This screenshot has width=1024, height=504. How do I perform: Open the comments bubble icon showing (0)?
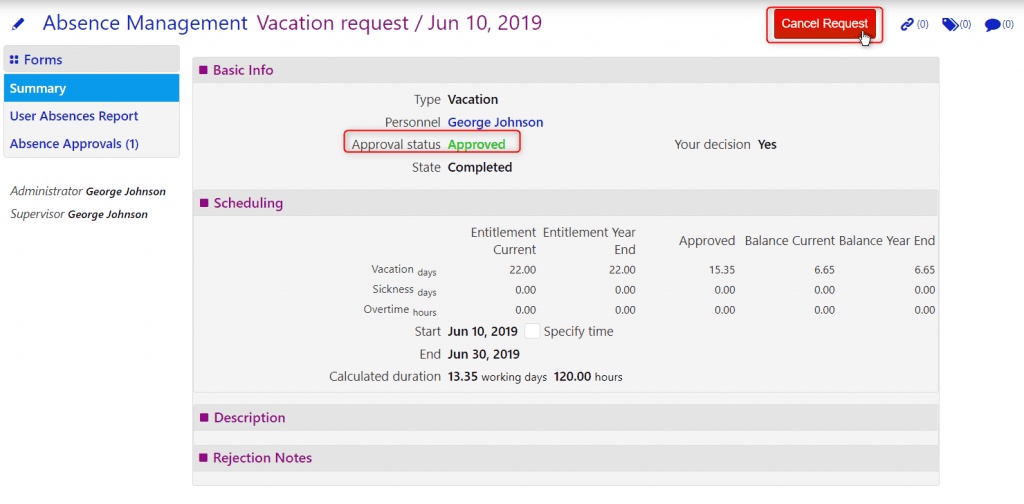click(x=992, y=25)
